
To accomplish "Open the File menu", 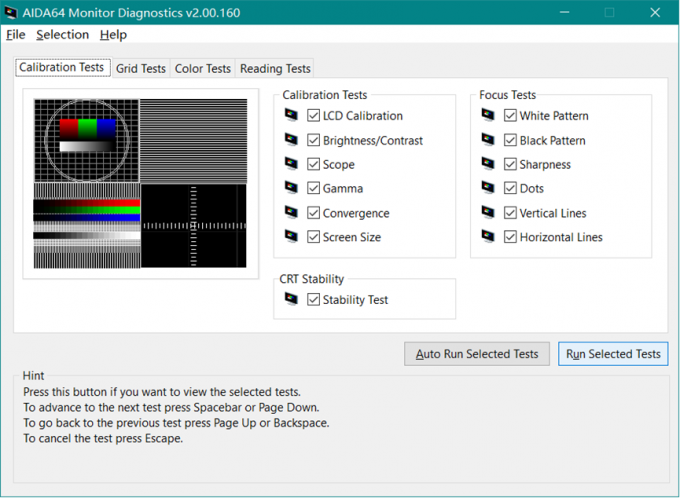I will point(15,35).
